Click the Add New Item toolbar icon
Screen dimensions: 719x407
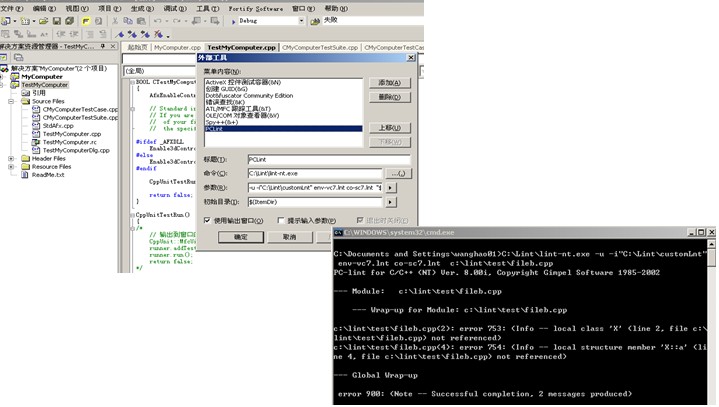click(25, 21)
